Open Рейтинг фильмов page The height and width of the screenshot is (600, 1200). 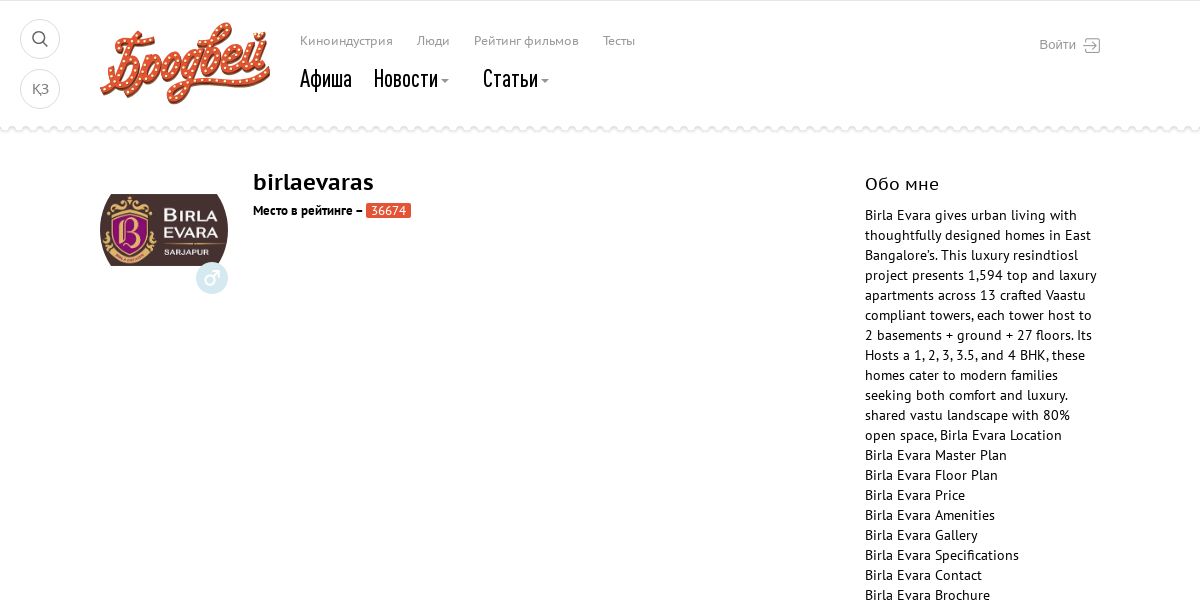(526, 41)
